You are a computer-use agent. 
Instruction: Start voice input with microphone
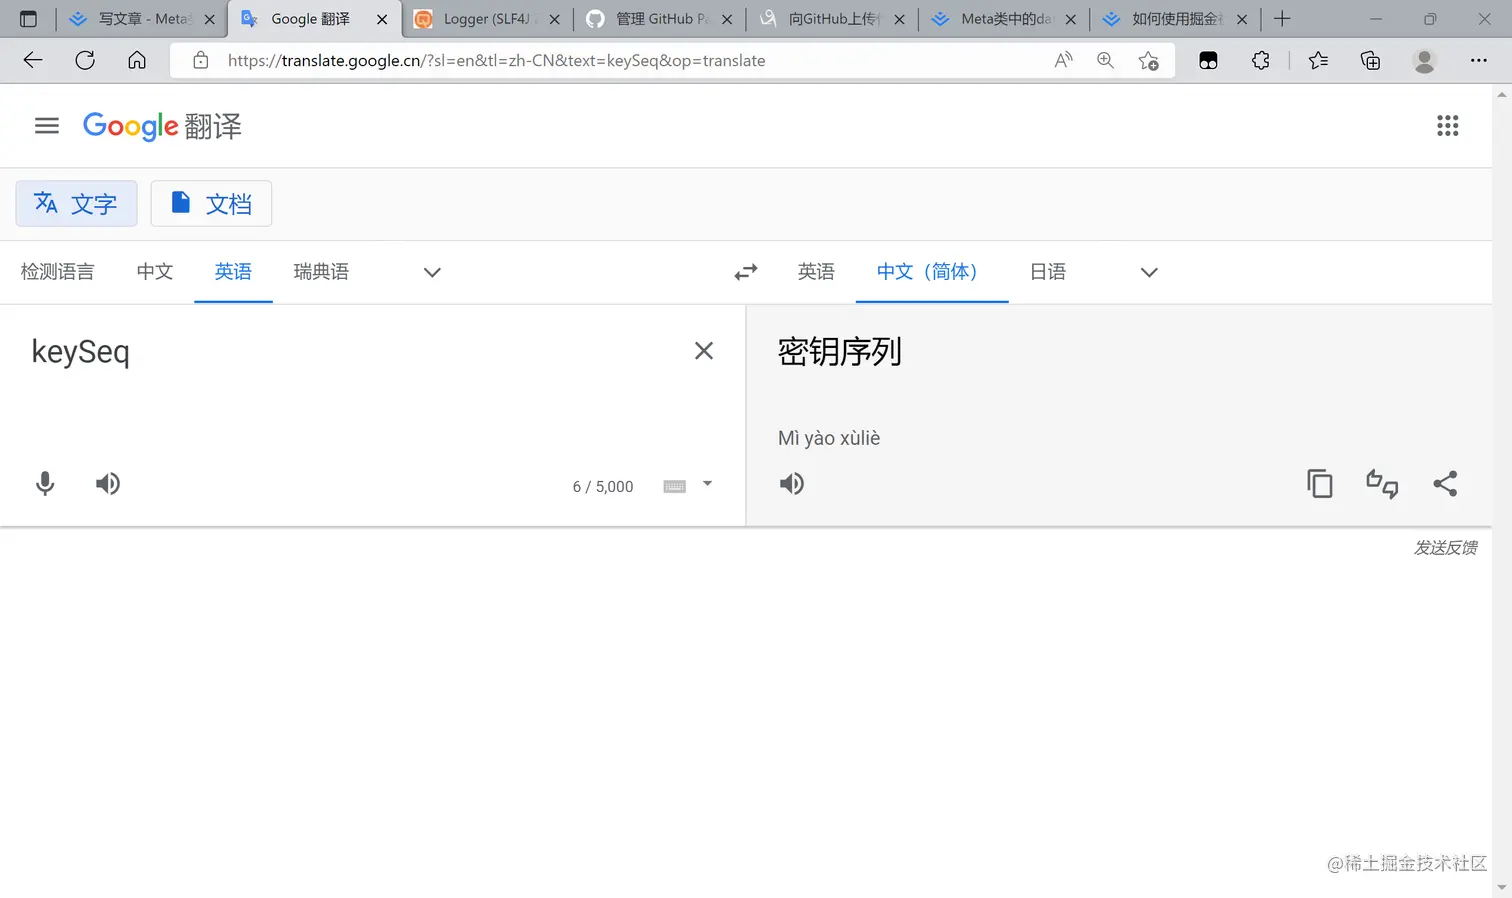tap(45, 484)
